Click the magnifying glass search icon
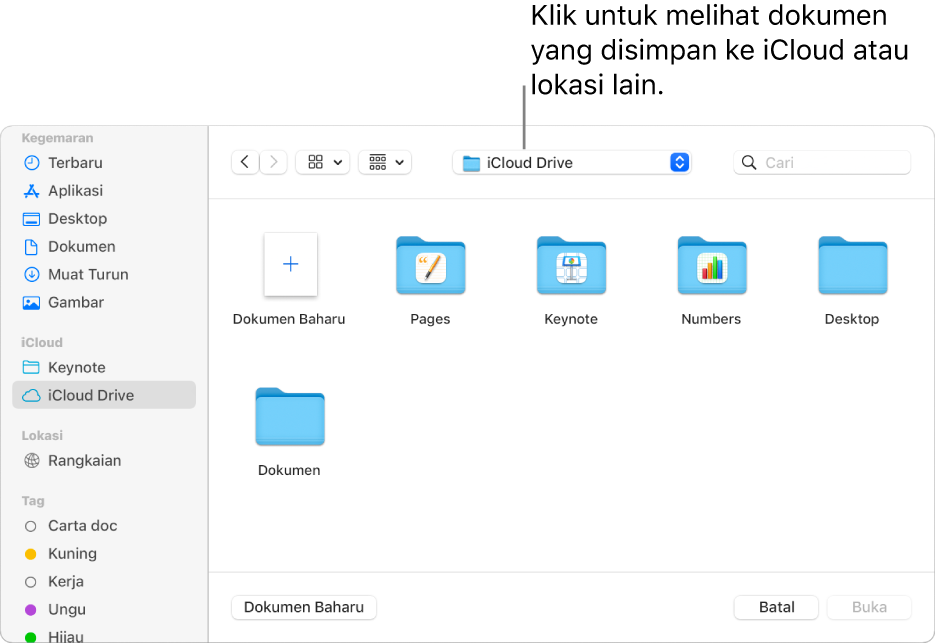 point(749,163)
